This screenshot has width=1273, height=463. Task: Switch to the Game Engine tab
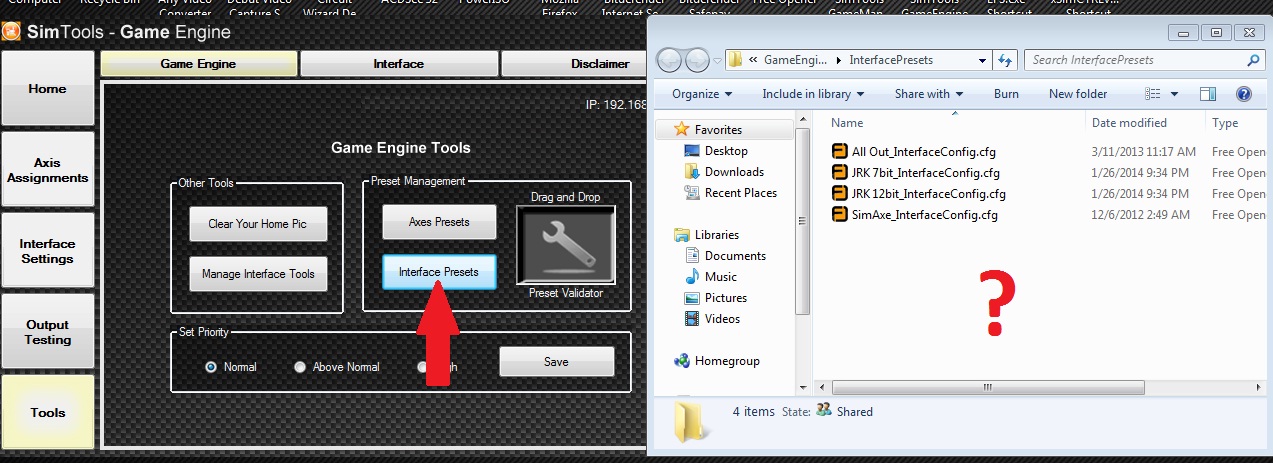point(198,64)
